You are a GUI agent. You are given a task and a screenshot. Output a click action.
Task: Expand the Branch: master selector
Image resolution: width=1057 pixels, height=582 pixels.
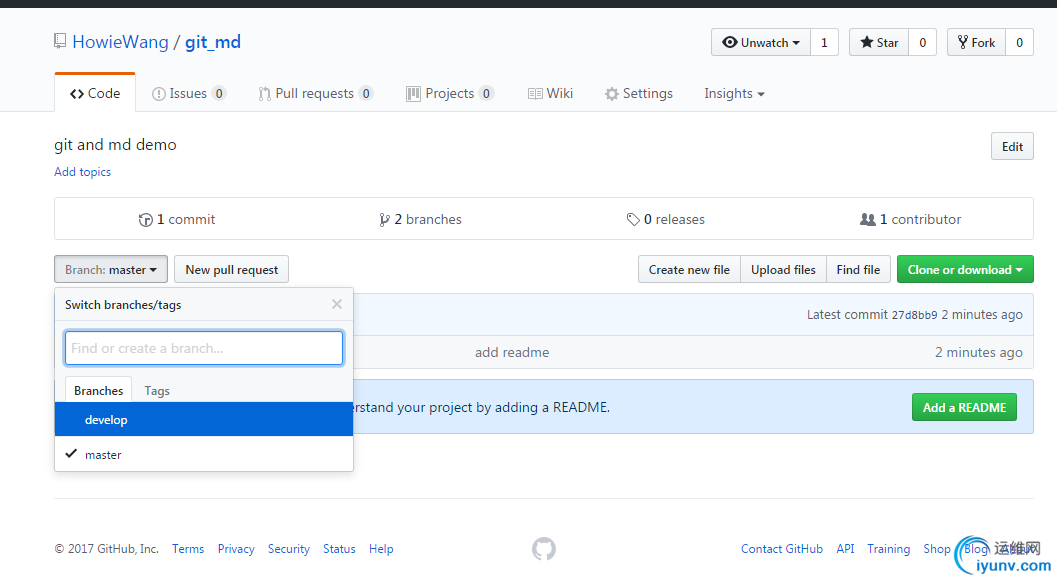coord(111,270)
